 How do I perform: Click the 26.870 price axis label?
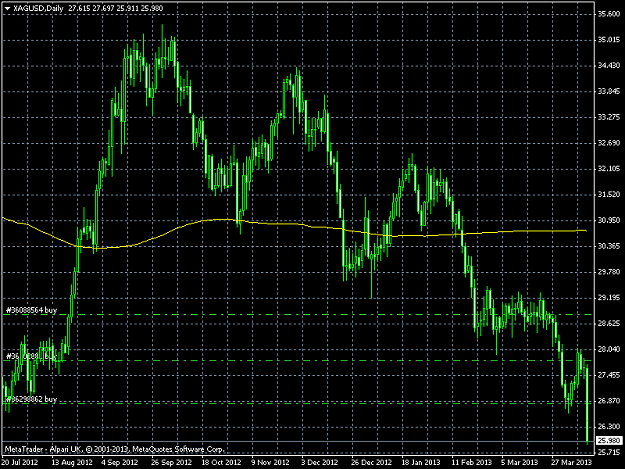click(609, 400)
